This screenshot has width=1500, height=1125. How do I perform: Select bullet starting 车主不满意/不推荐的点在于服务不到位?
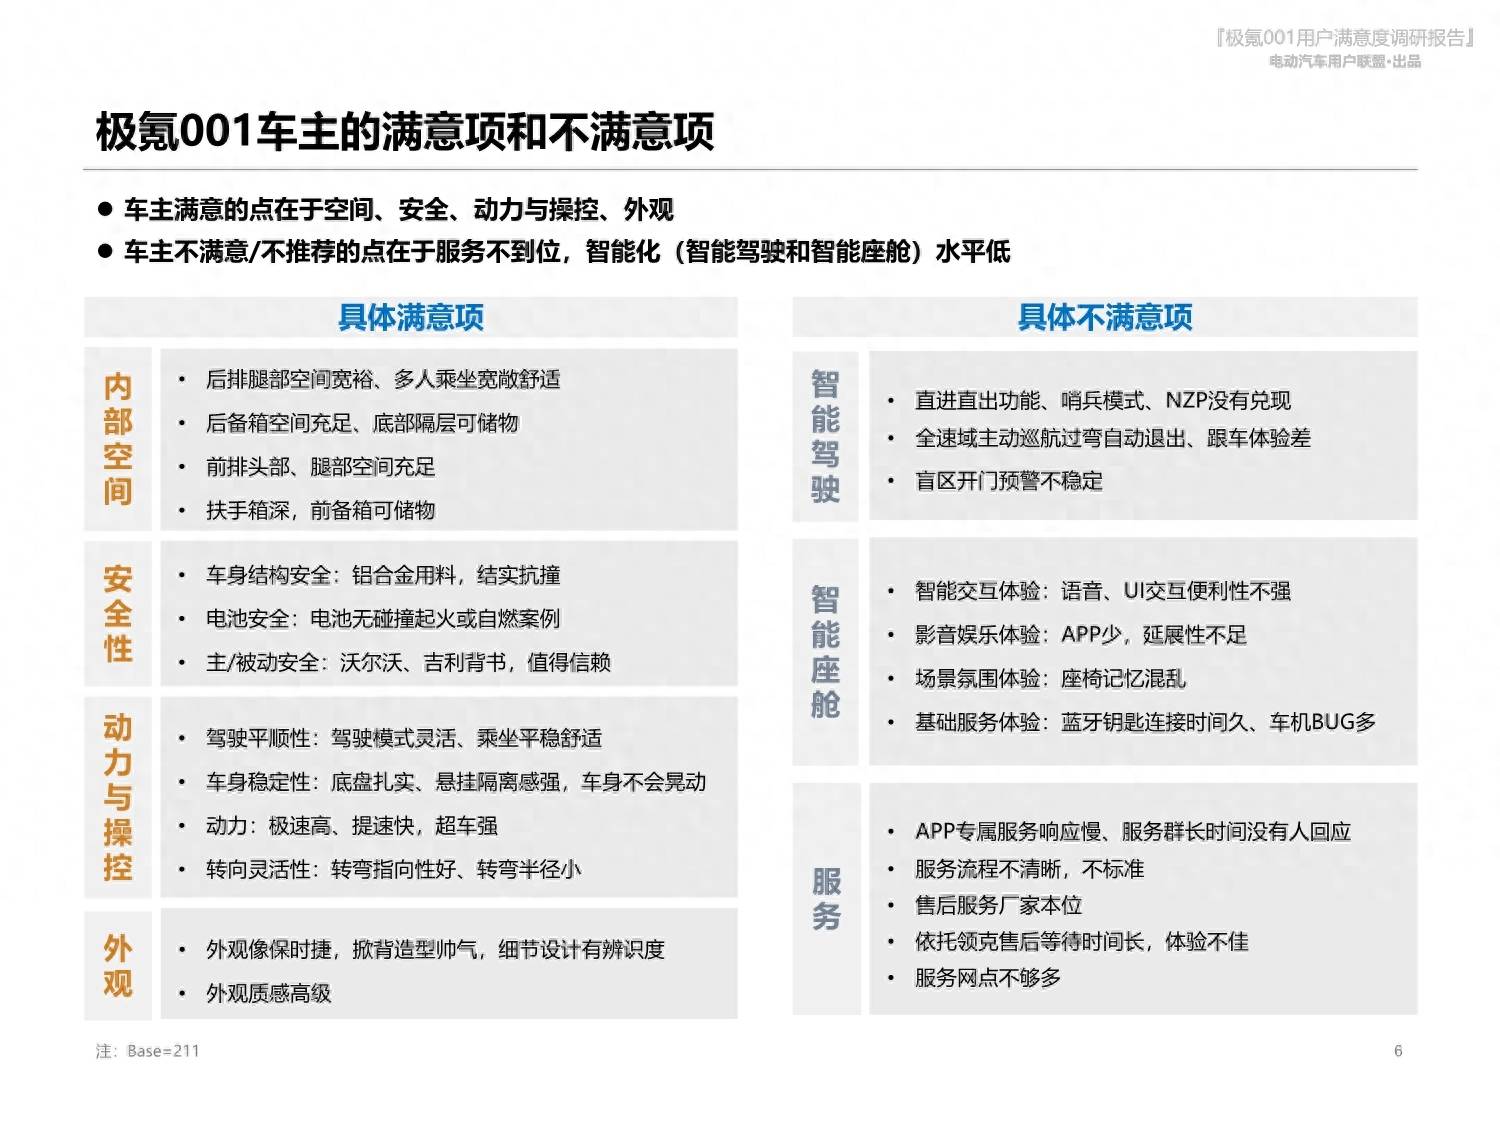click(567, 251)
